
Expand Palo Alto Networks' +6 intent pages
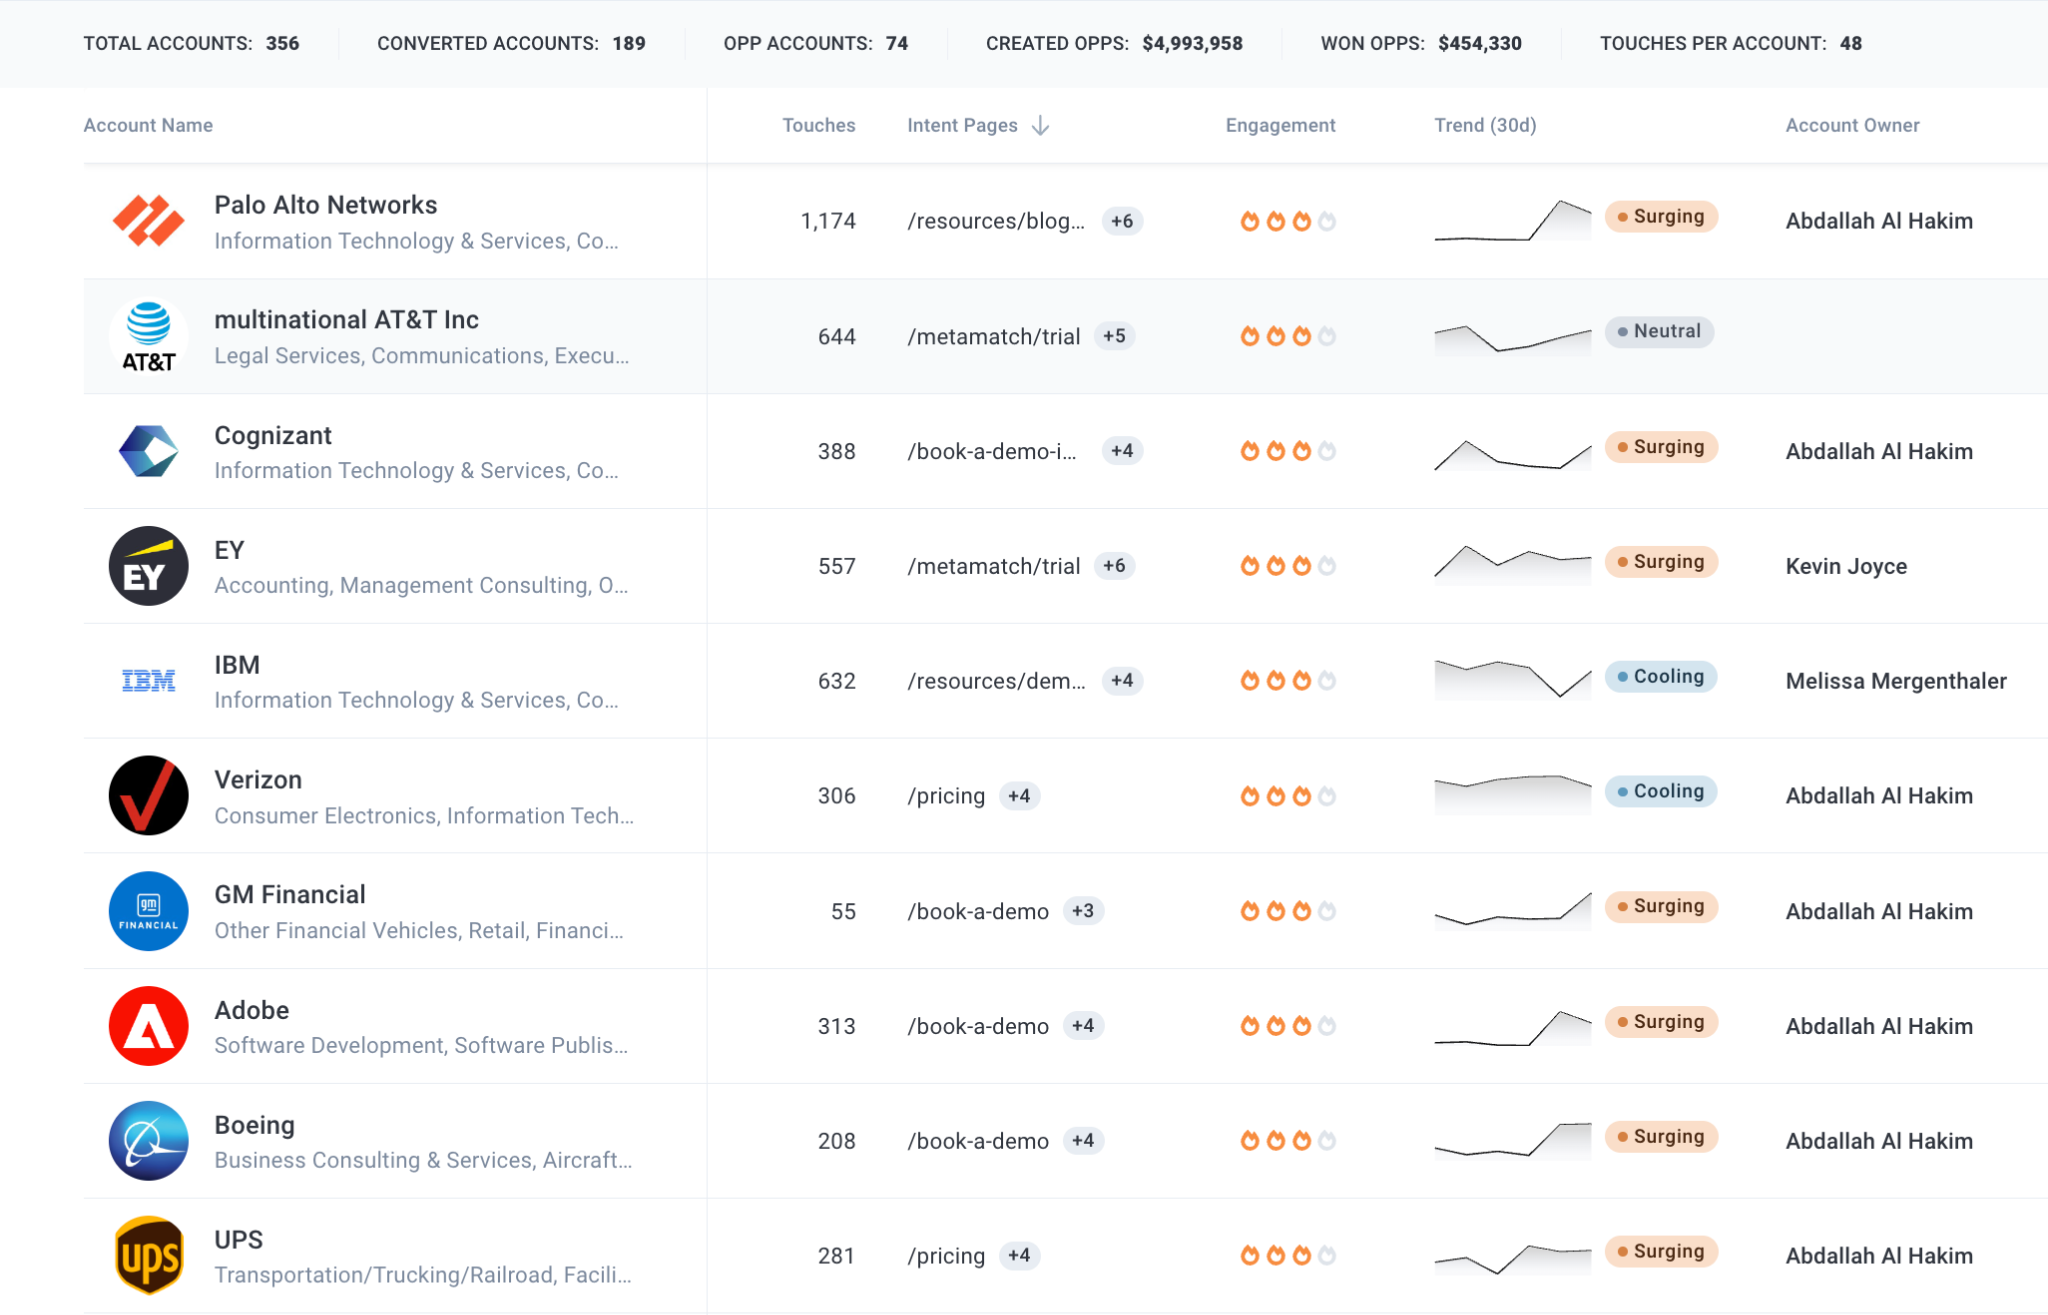click(x=1122, y=221)
